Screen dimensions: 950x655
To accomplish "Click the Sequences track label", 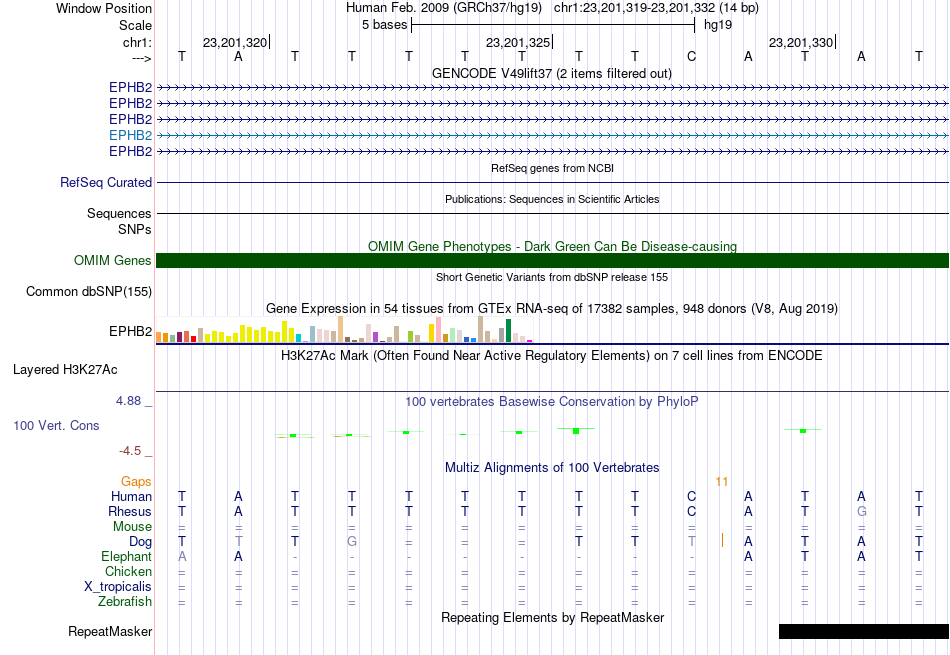I will click(x=119, y=213).
